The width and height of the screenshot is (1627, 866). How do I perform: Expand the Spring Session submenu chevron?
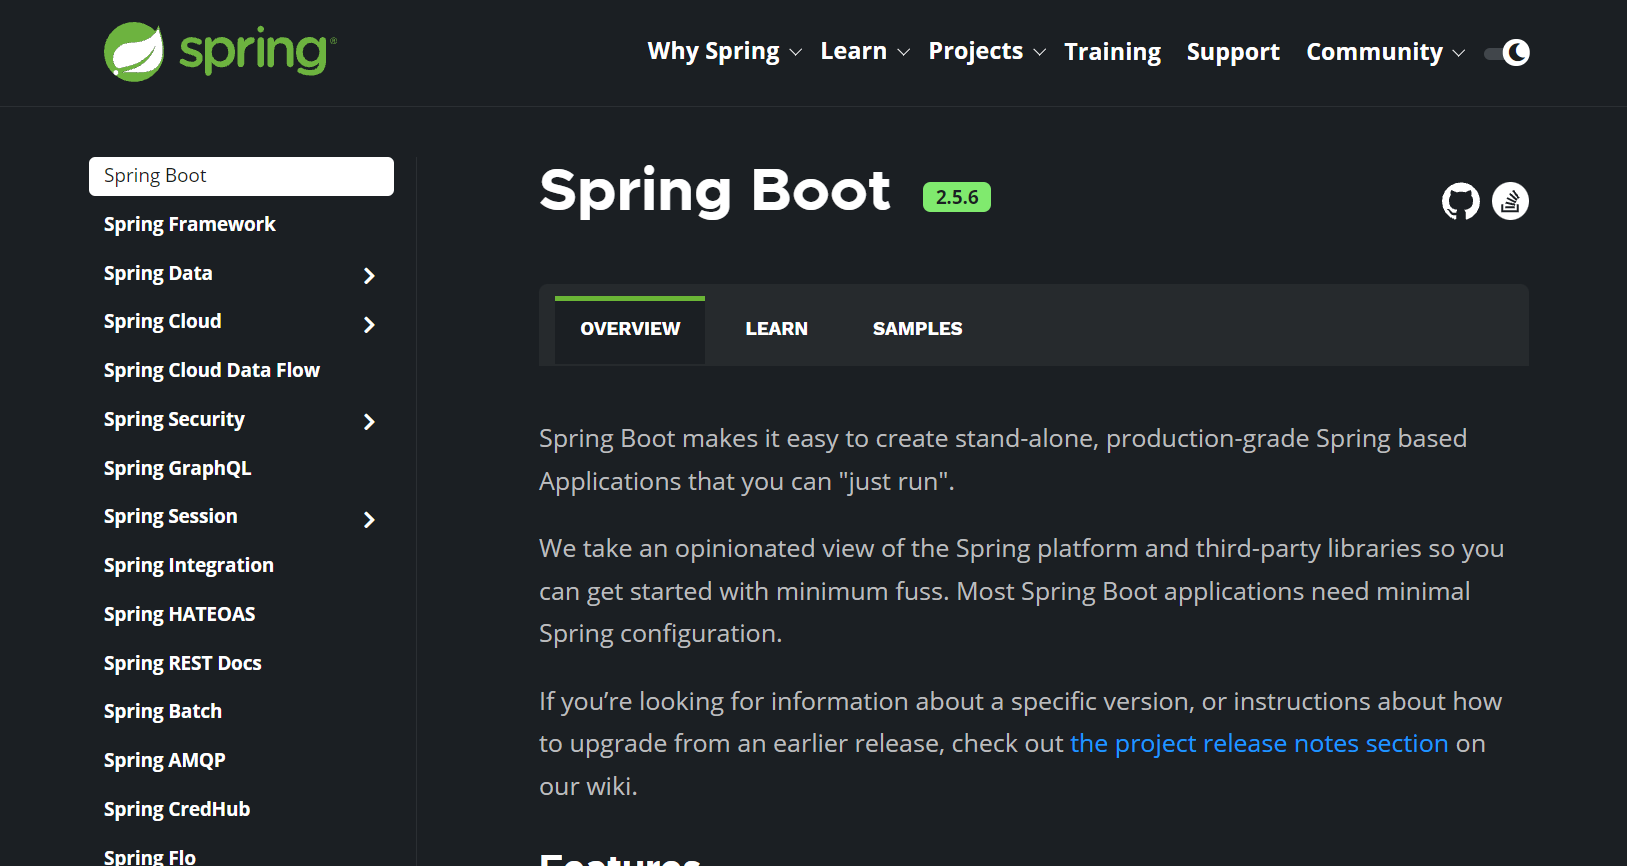[x=369, y=519]
